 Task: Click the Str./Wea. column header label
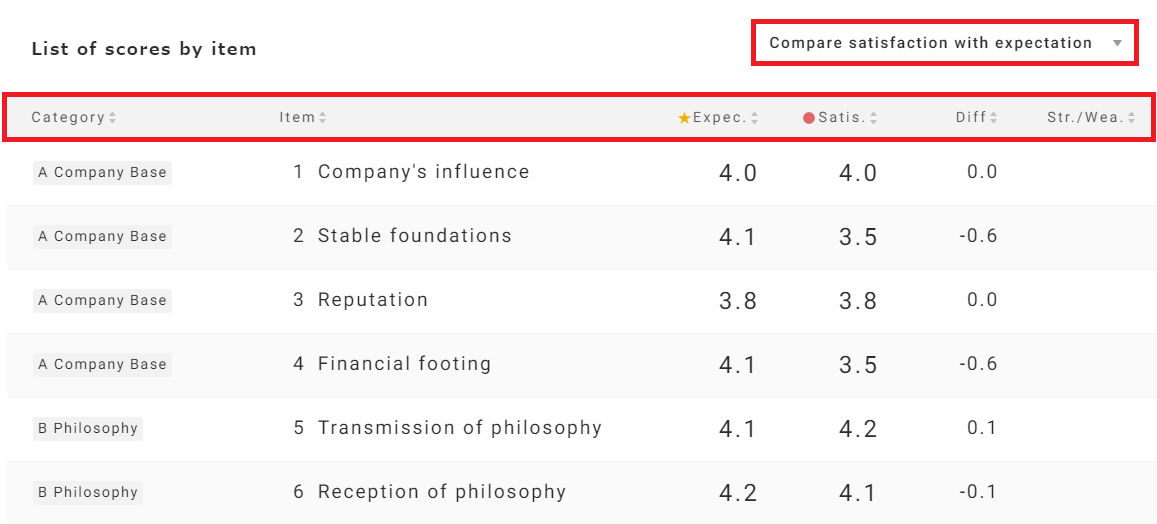click(1085, 118)
